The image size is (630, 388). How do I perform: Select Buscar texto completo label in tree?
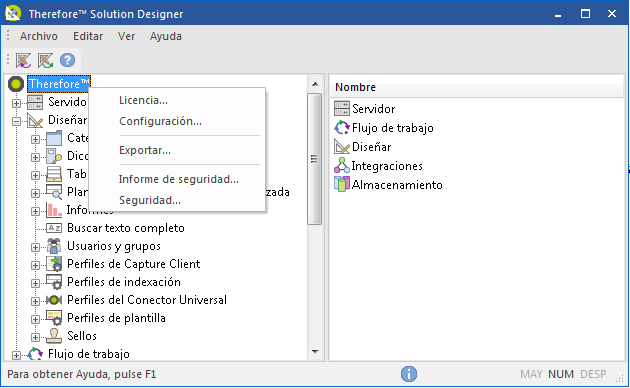coord(126,228)
